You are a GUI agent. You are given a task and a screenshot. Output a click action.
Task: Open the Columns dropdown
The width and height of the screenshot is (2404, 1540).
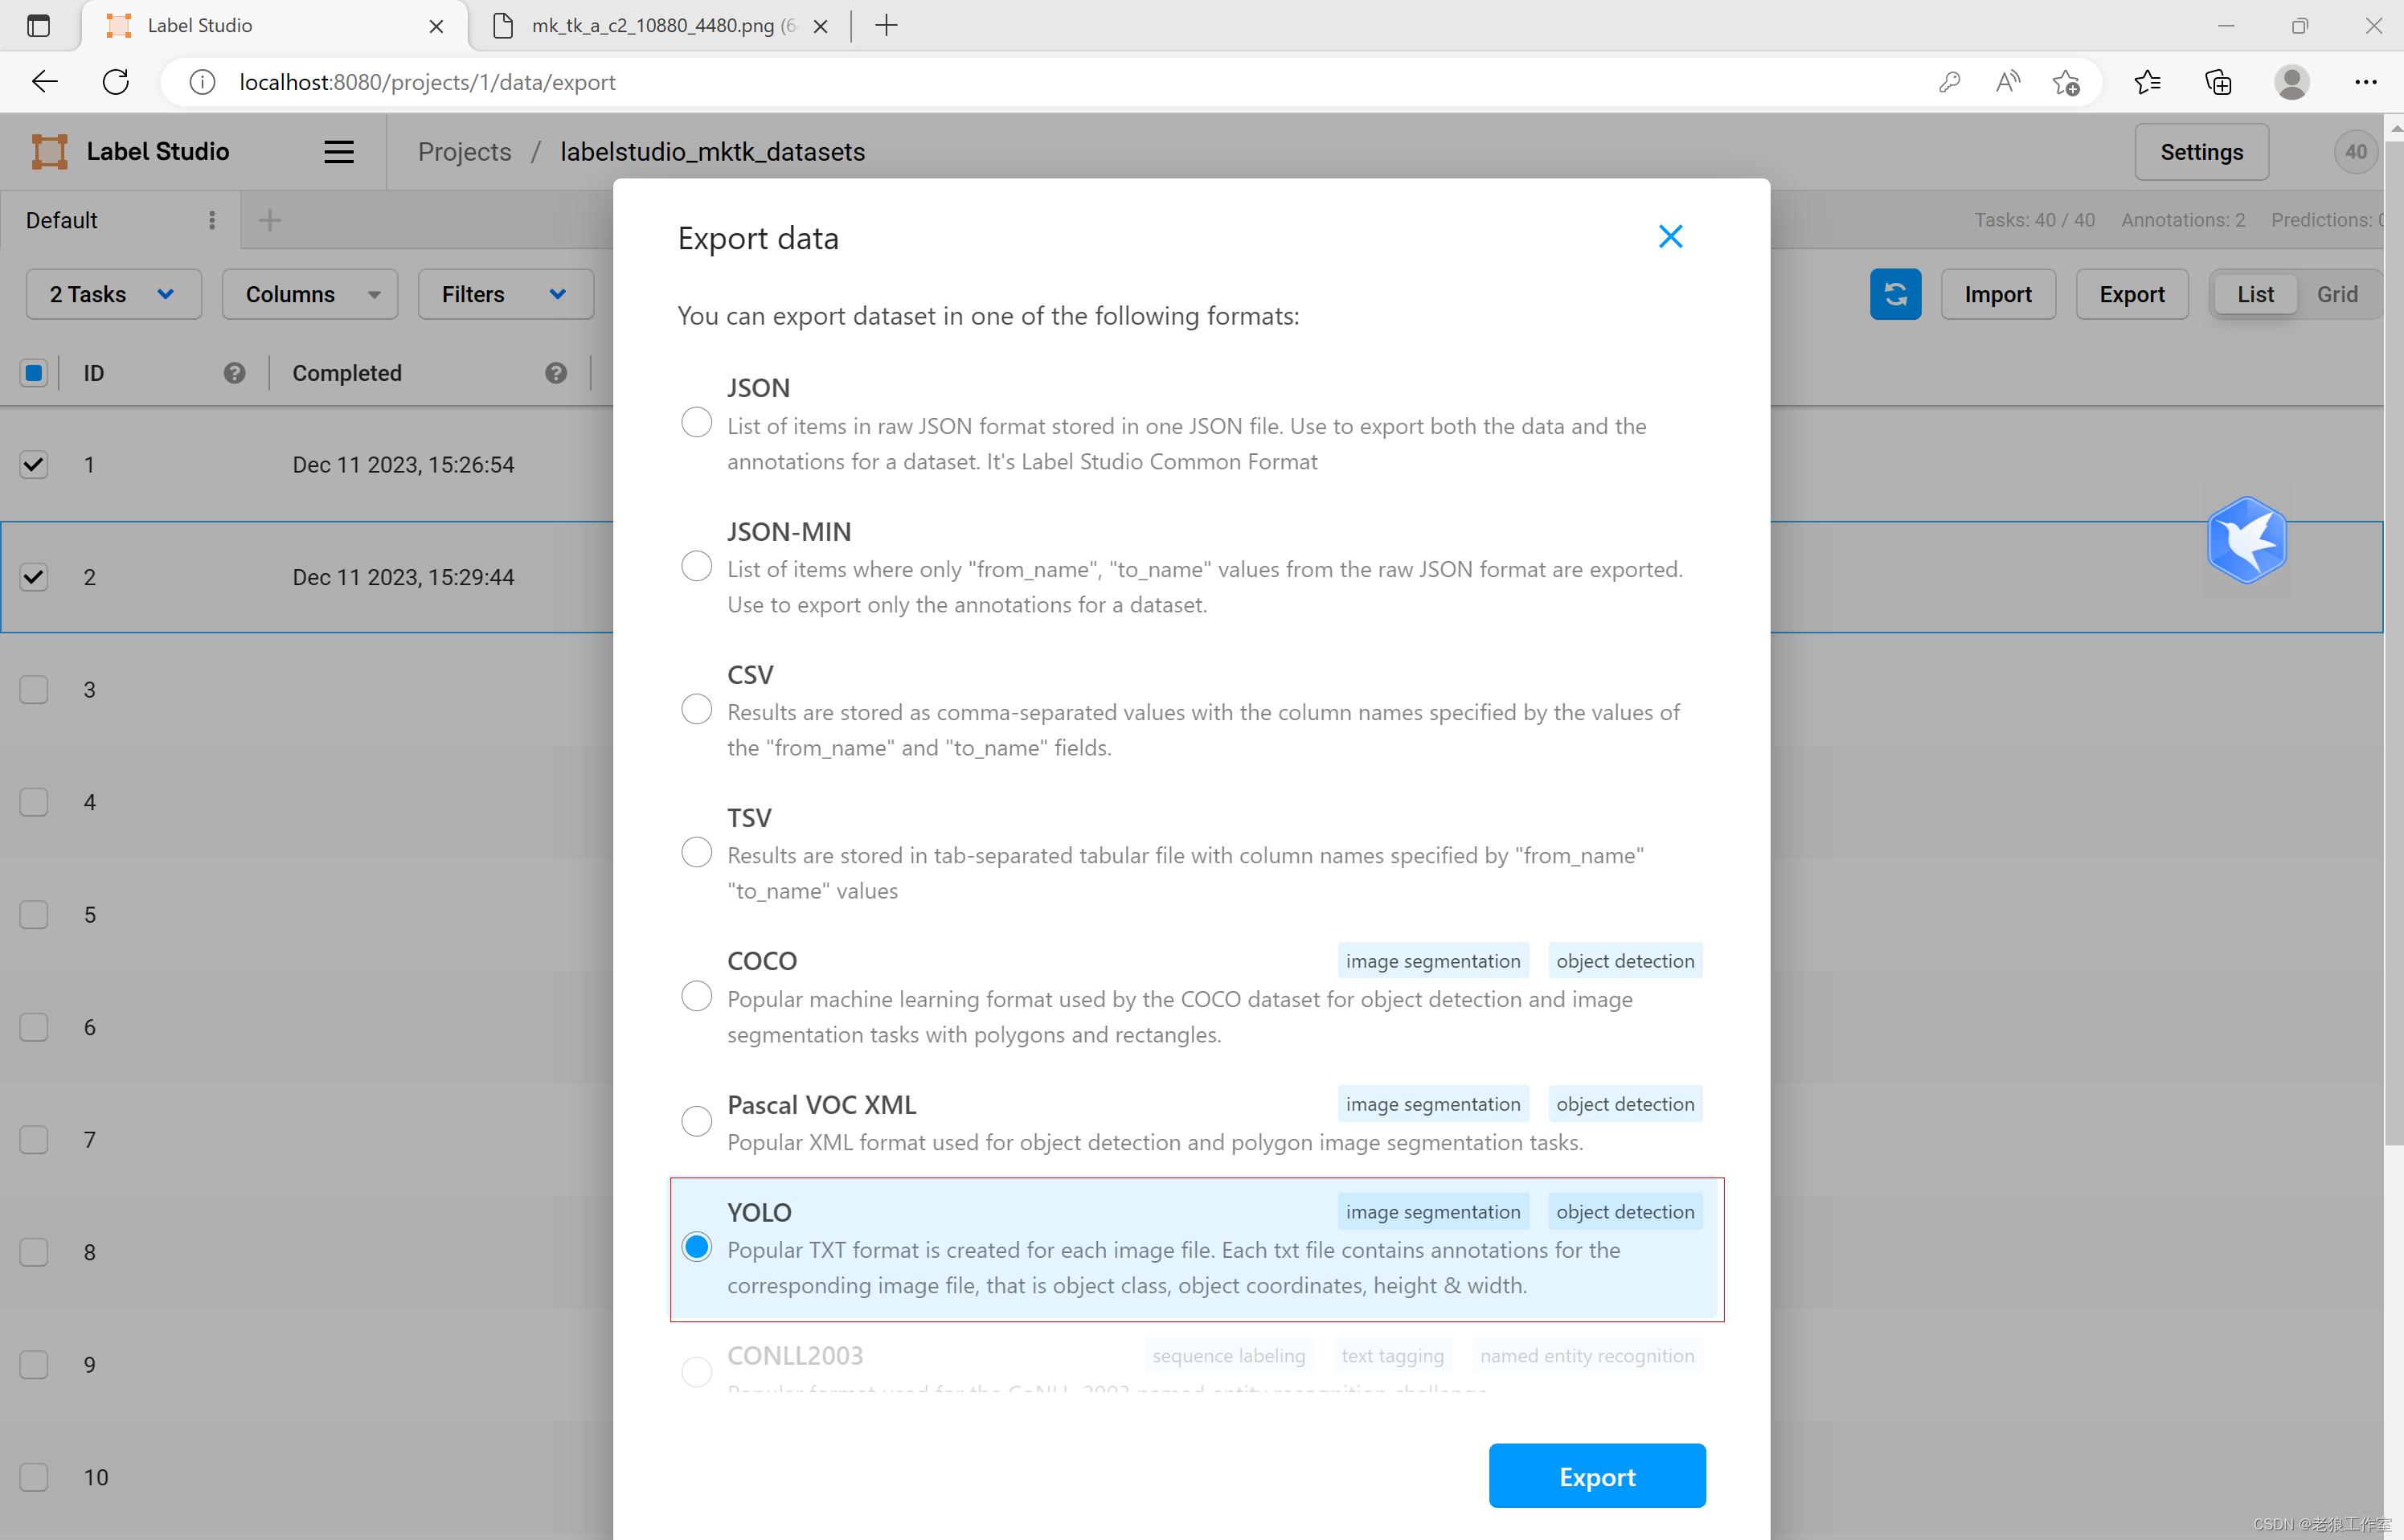[x=310, y=294]
